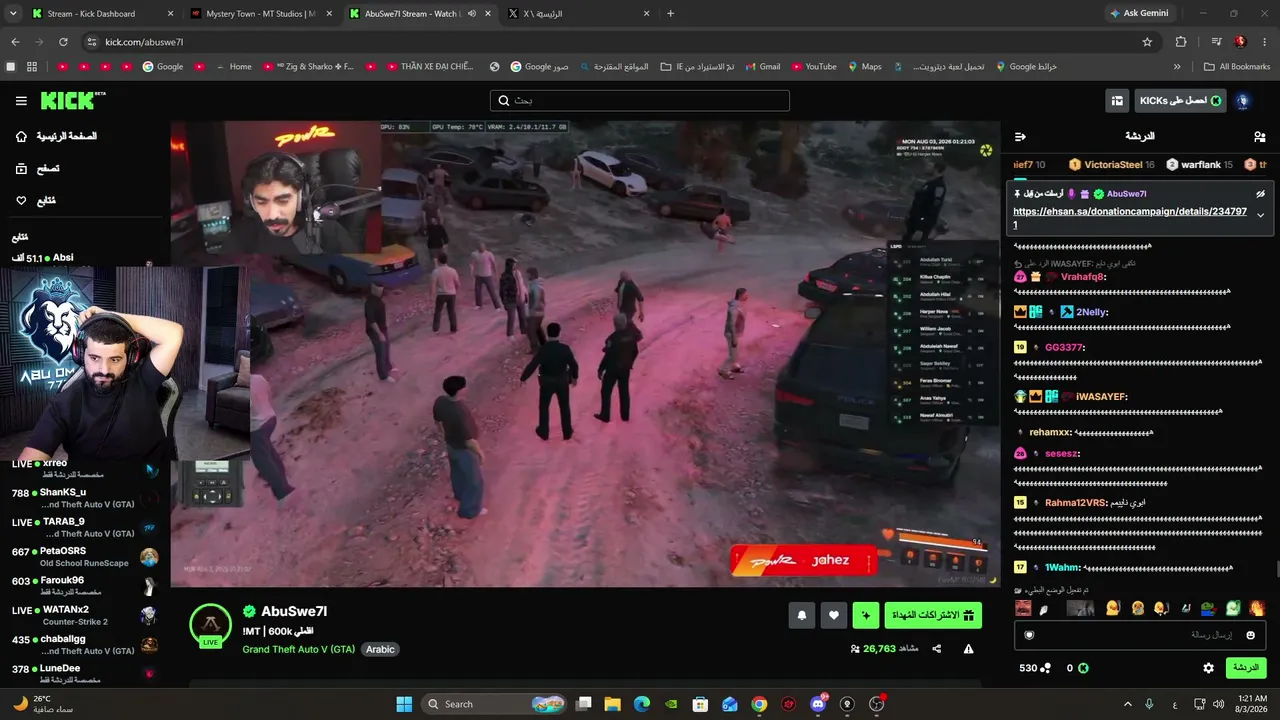The image size is (1280, 720).
Task: Click warflank in the top gifters strip
Action: pyautogui.click(x=1201, y=164)
